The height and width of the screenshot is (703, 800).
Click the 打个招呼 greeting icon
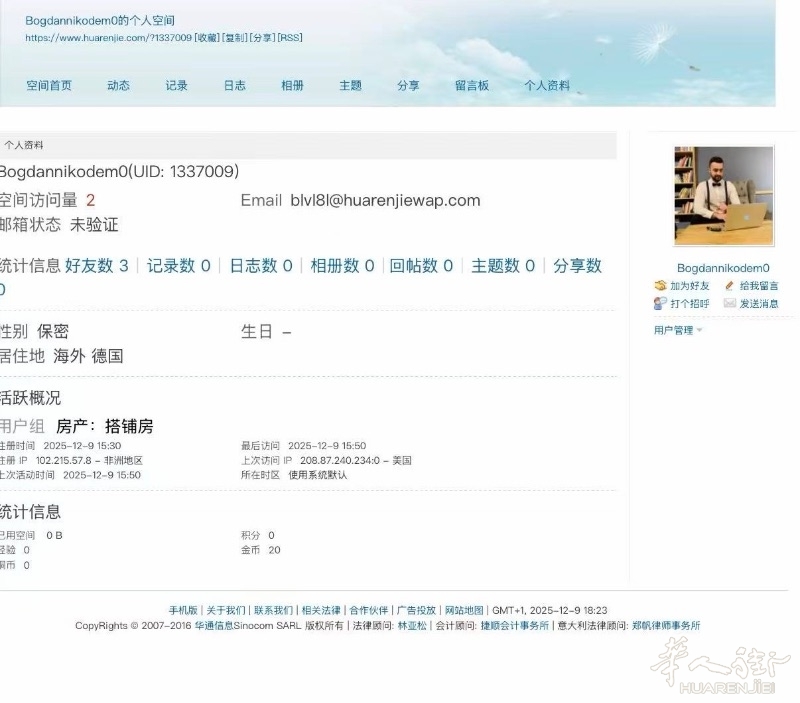660,303
